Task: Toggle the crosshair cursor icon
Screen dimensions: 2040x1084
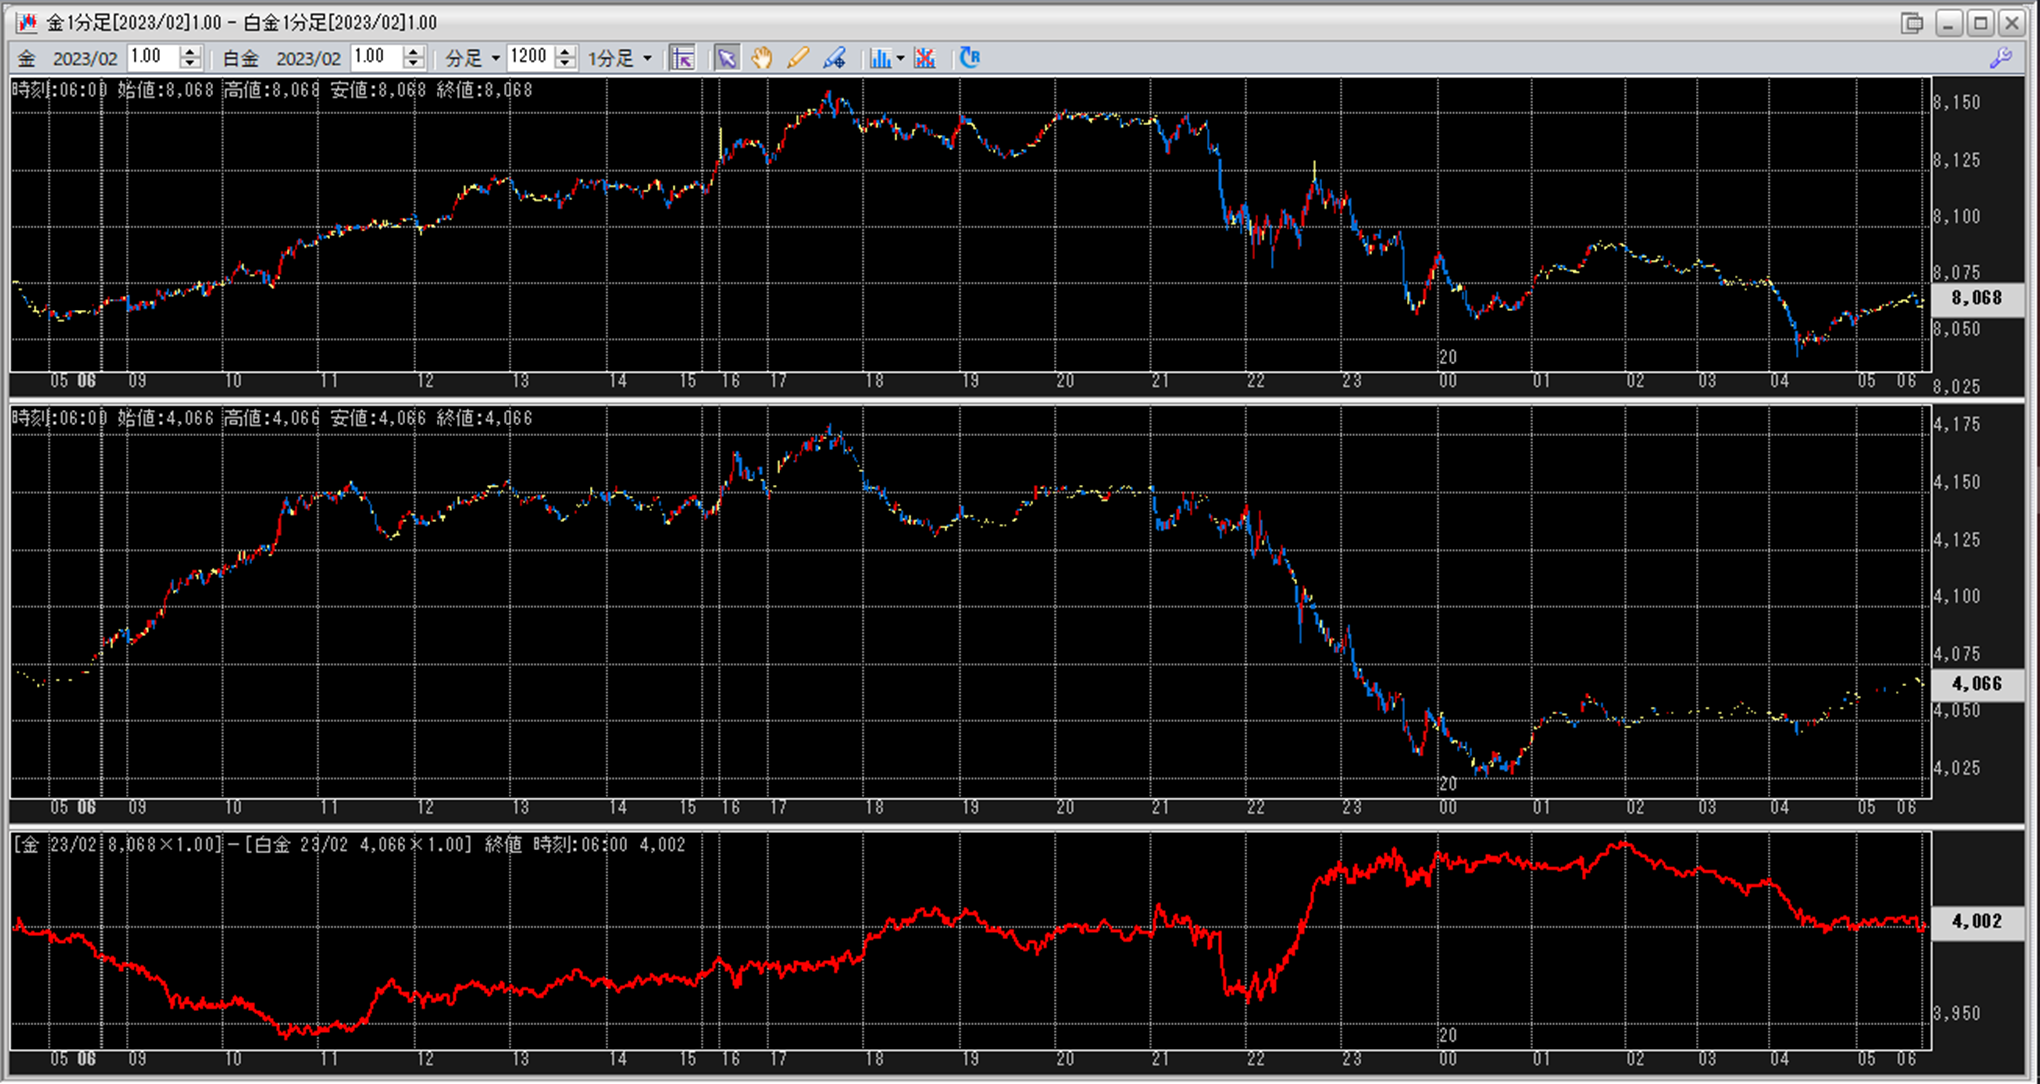Action: pyautogui.click(x=682, y=58)
